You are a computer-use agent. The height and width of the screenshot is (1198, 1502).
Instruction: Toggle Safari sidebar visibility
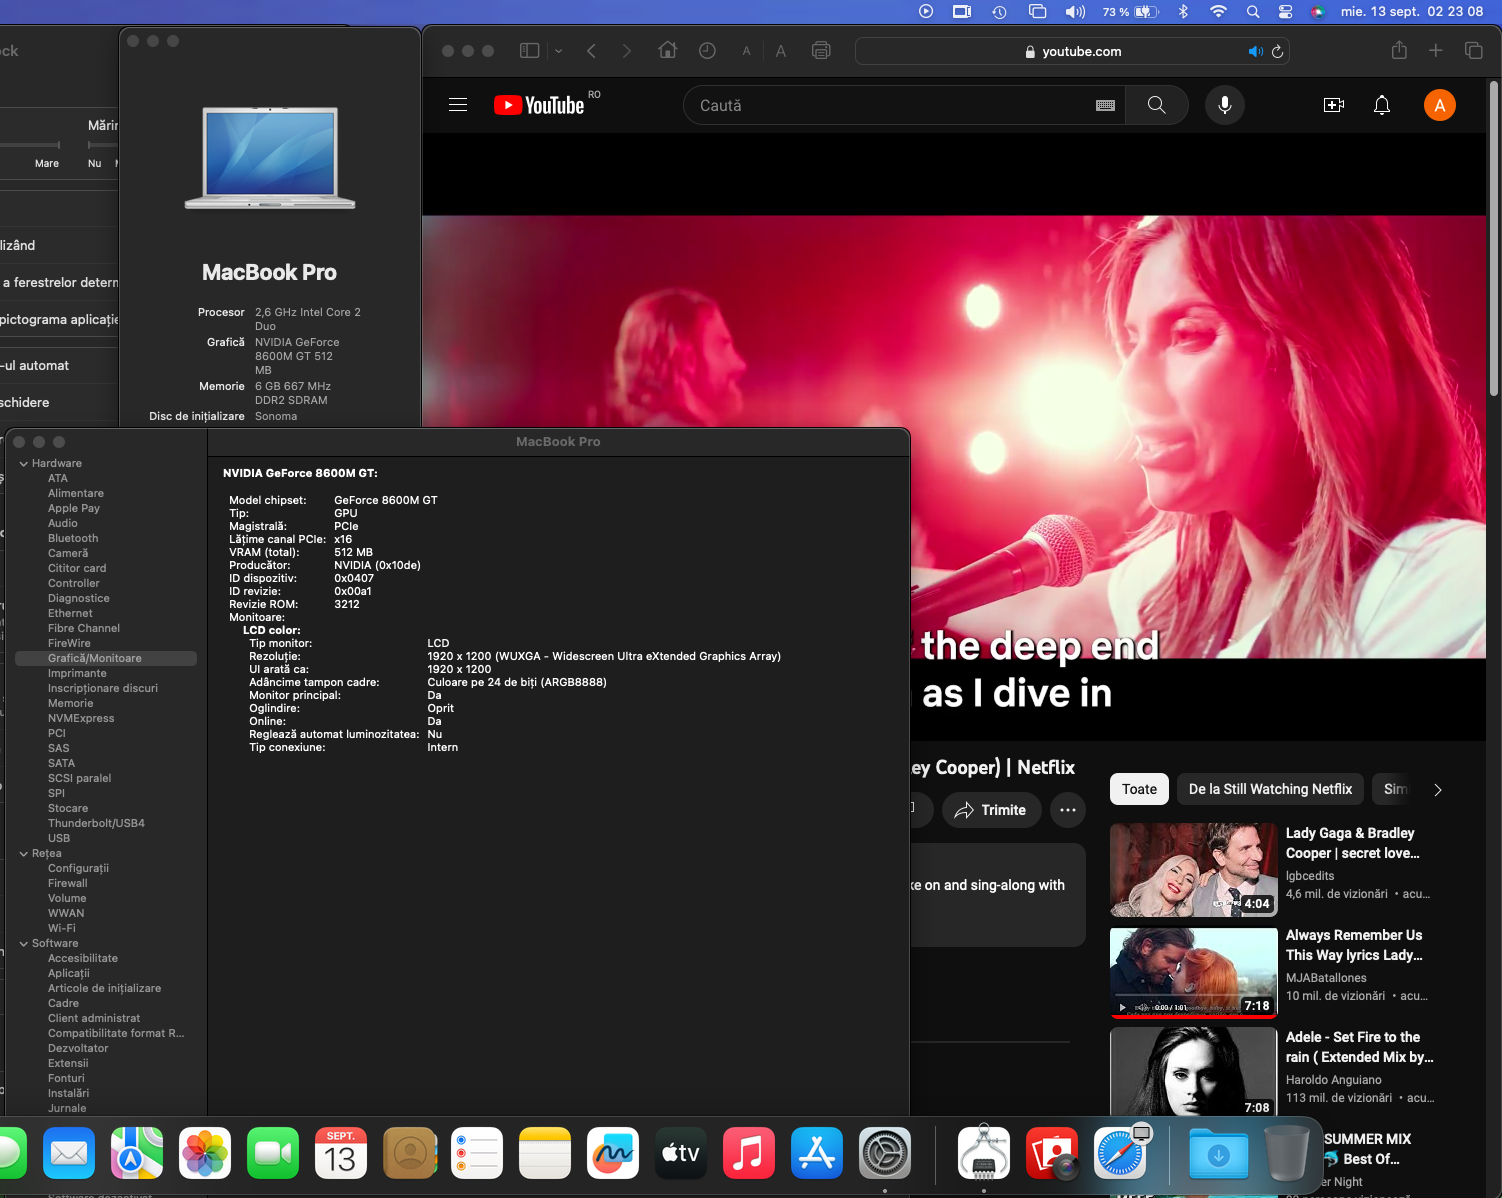click(x=530, y=51)
